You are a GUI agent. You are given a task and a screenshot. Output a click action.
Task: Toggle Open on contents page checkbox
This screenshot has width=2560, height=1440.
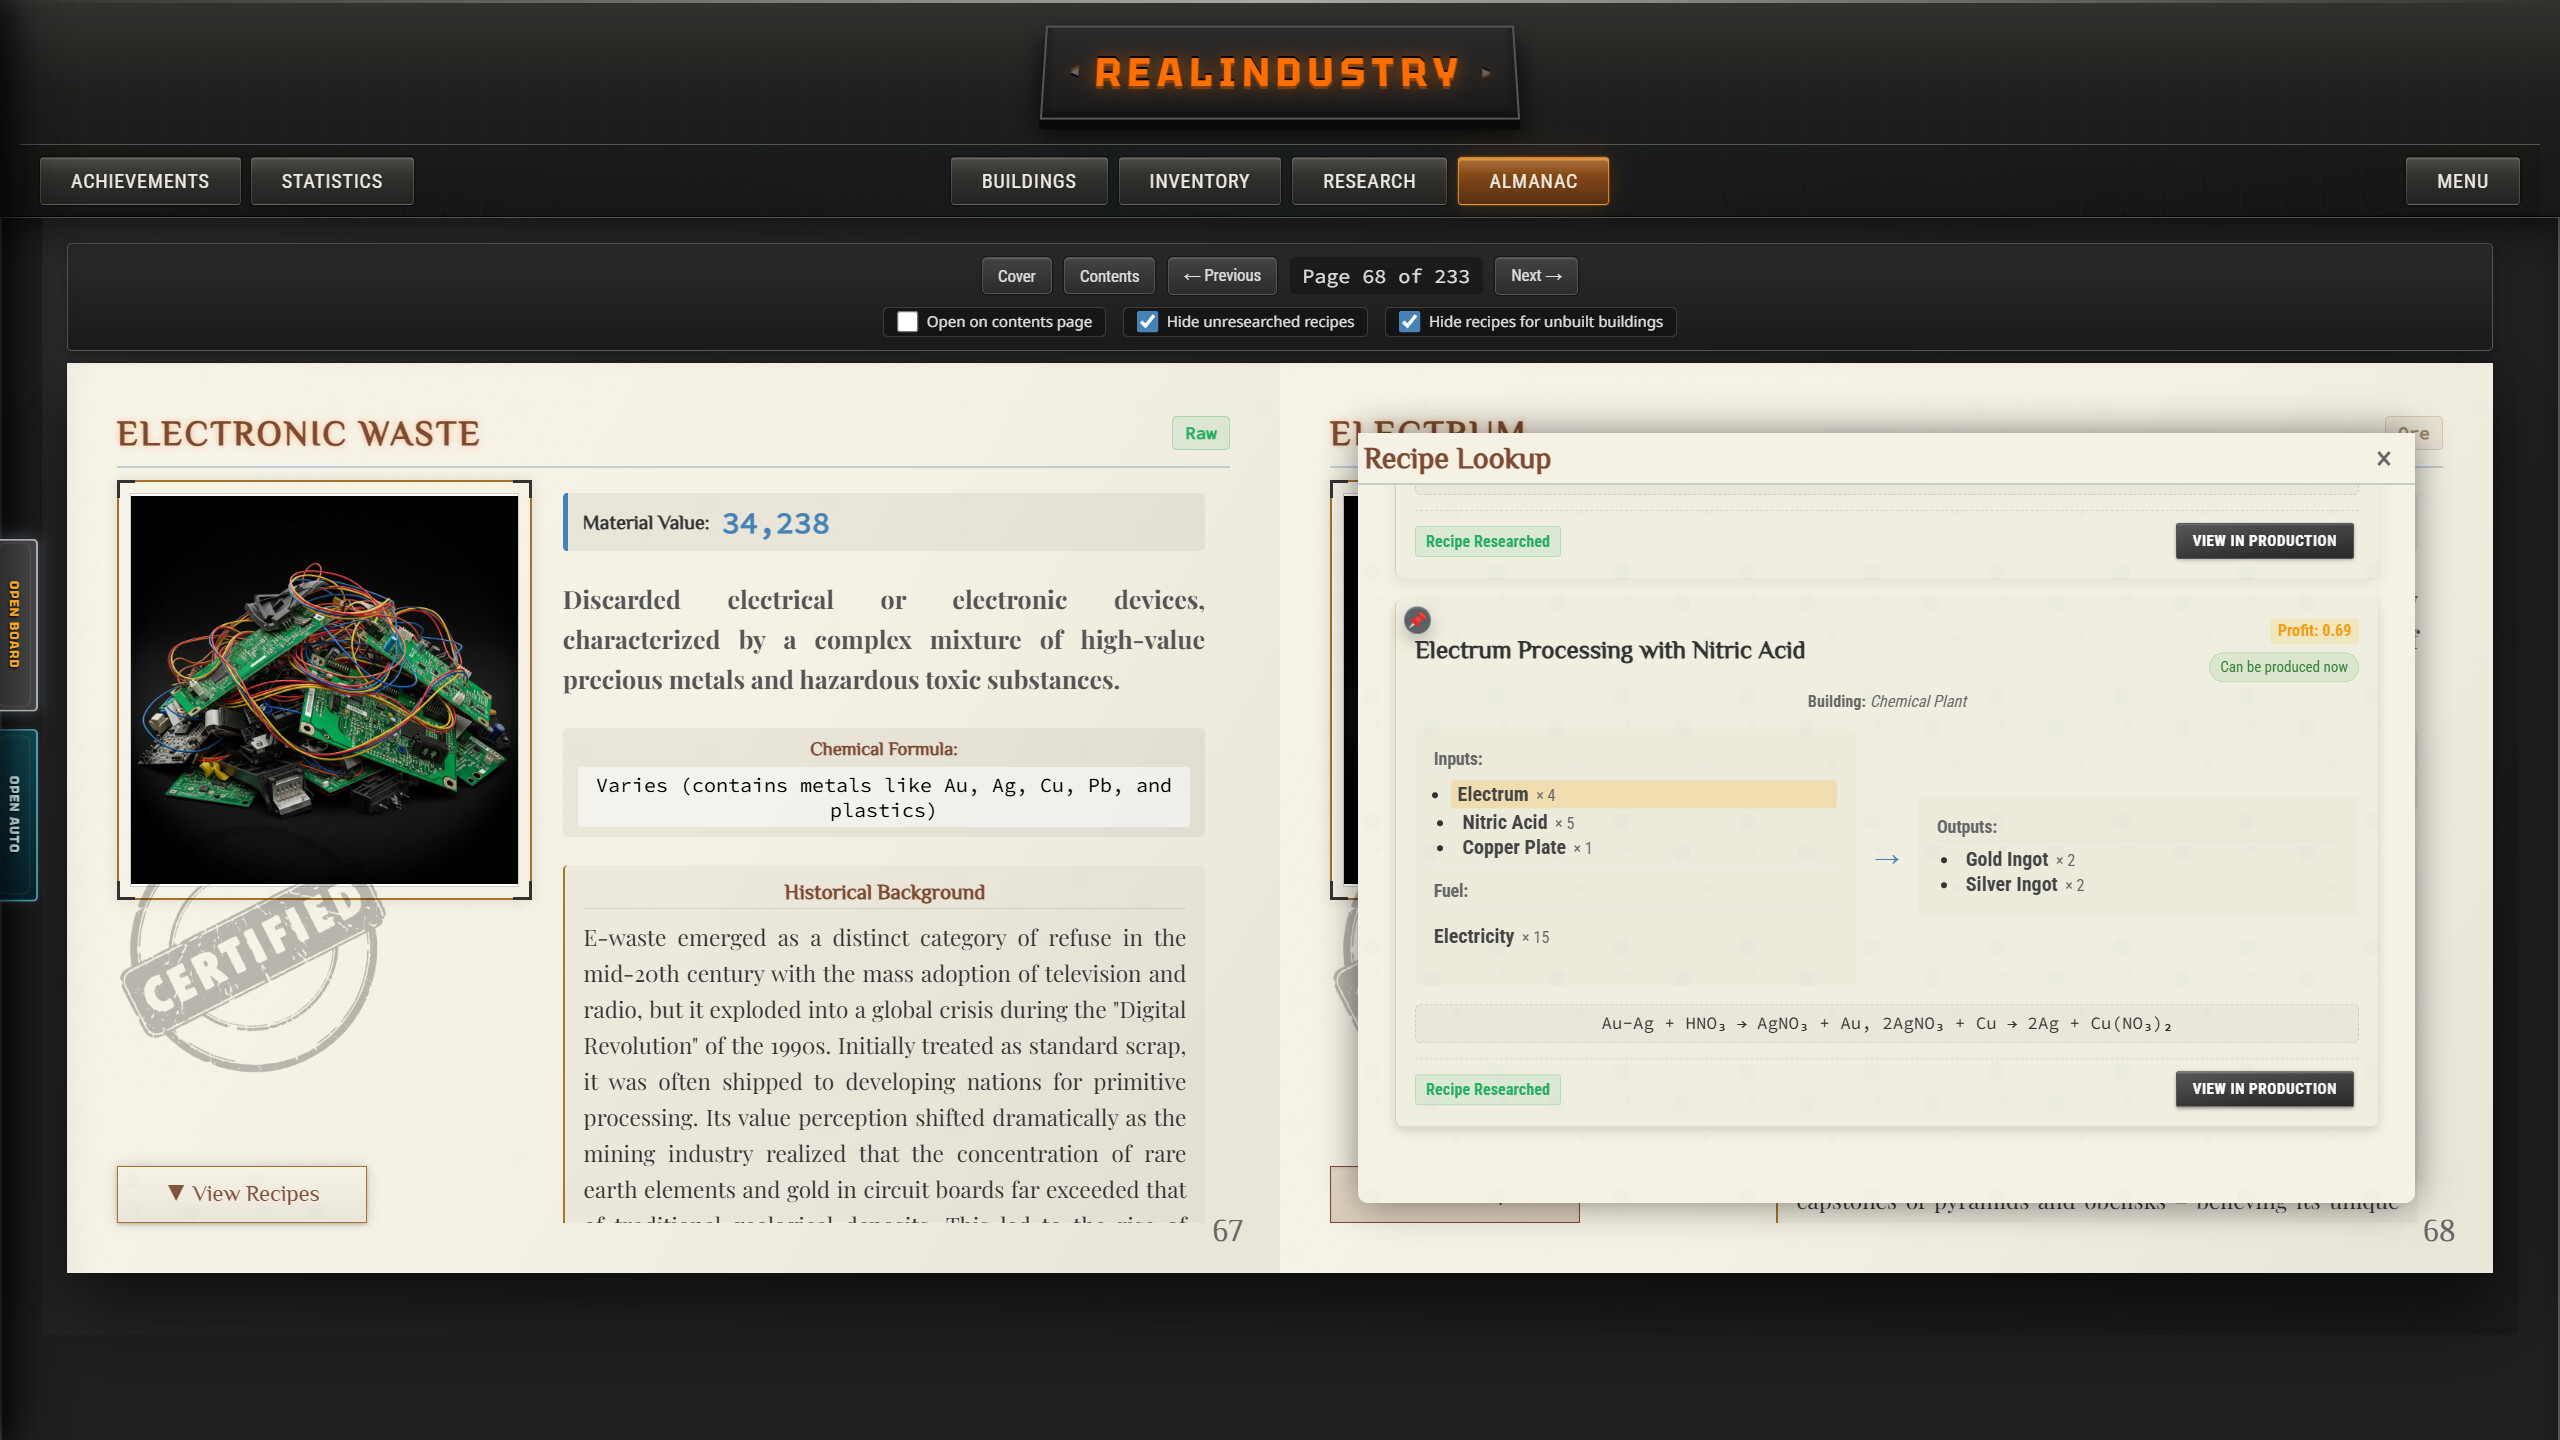[x=907, y=322]
